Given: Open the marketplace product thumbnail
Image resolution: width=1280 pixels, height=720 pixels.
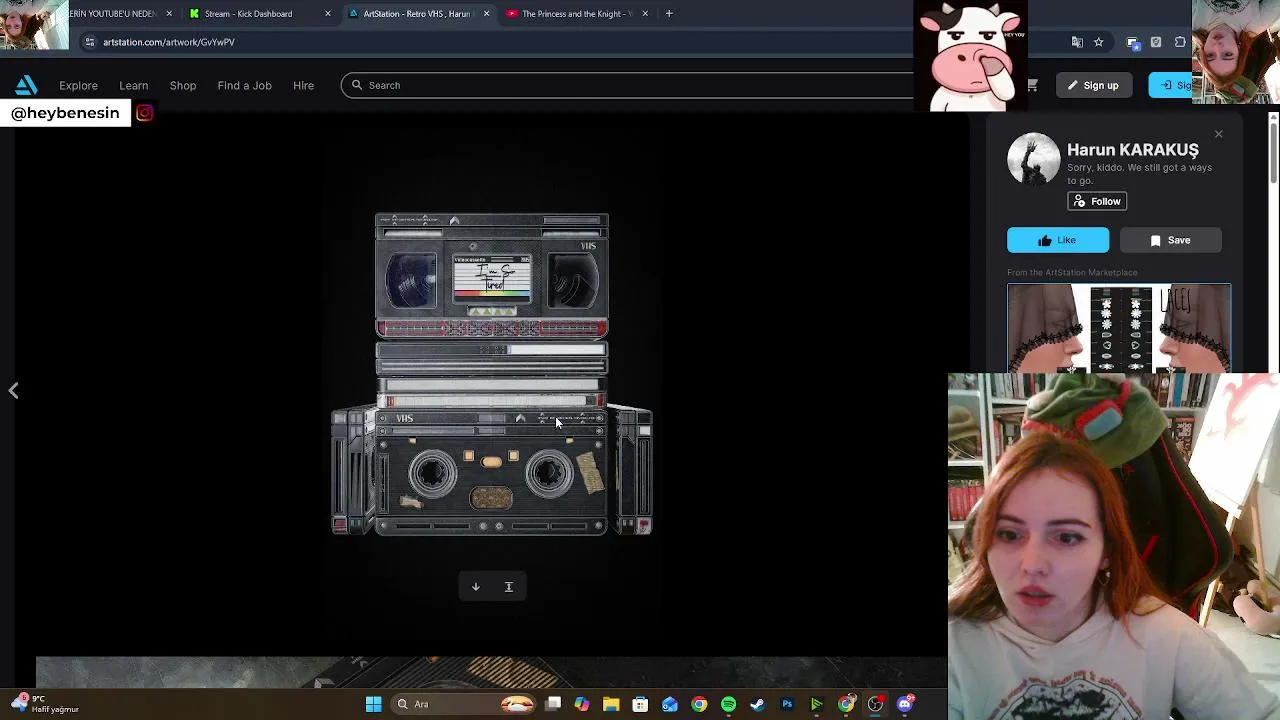Looking at the screenshot, I should point(1119,328).
